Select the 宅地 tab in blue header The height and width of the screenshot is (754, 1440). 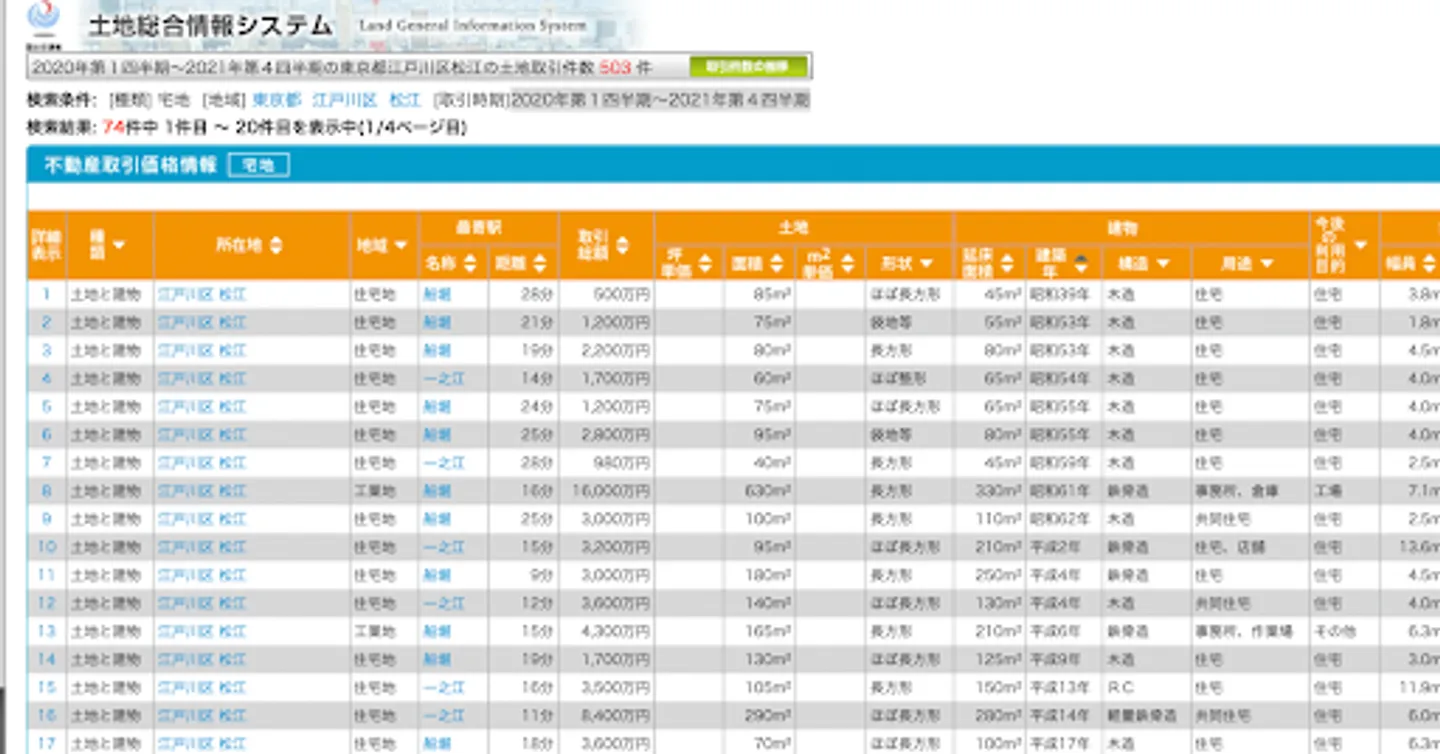click(258, 166)
